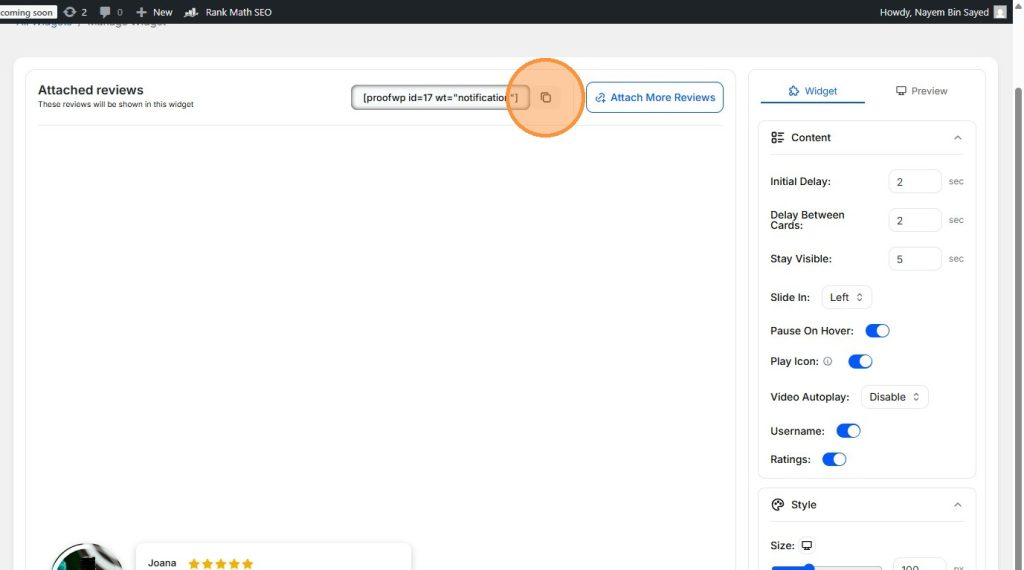The width and height of the screenshot is (1024, 570).
Task: Switch to the Preview tab
Action: pos(921,91)
